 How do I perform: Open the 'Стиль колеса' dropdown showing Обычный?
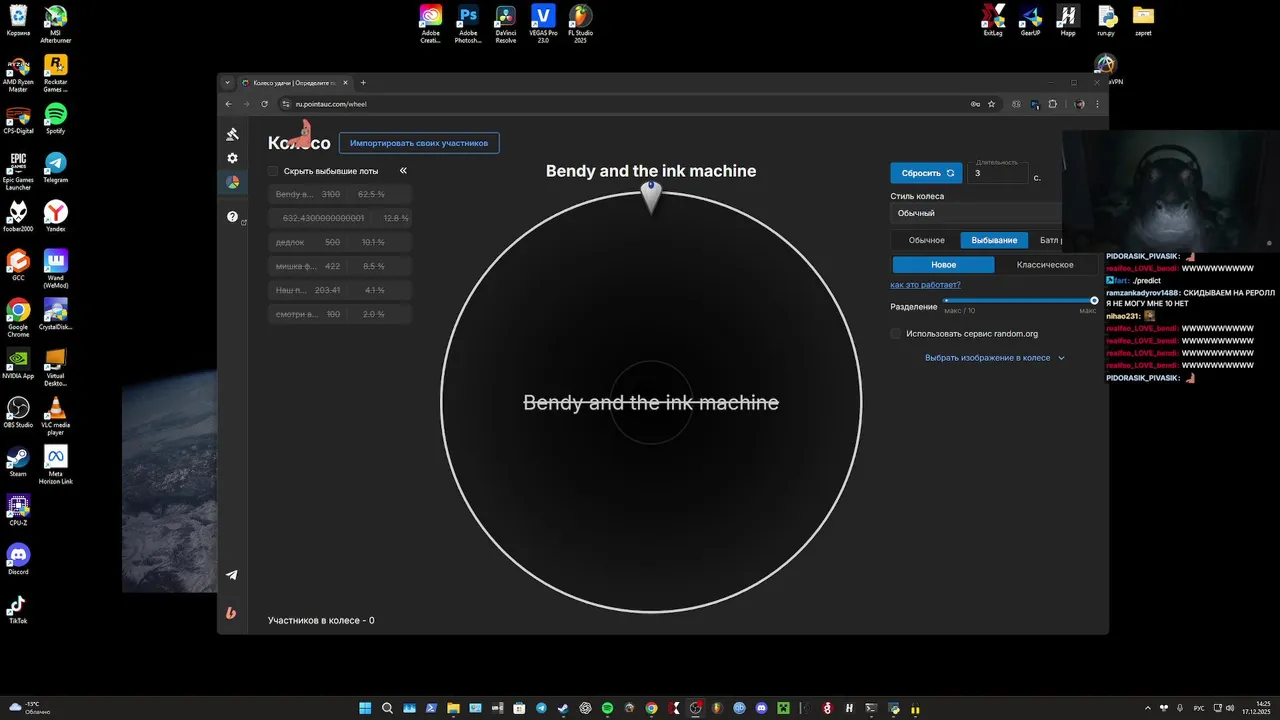(x=976, y=213)
